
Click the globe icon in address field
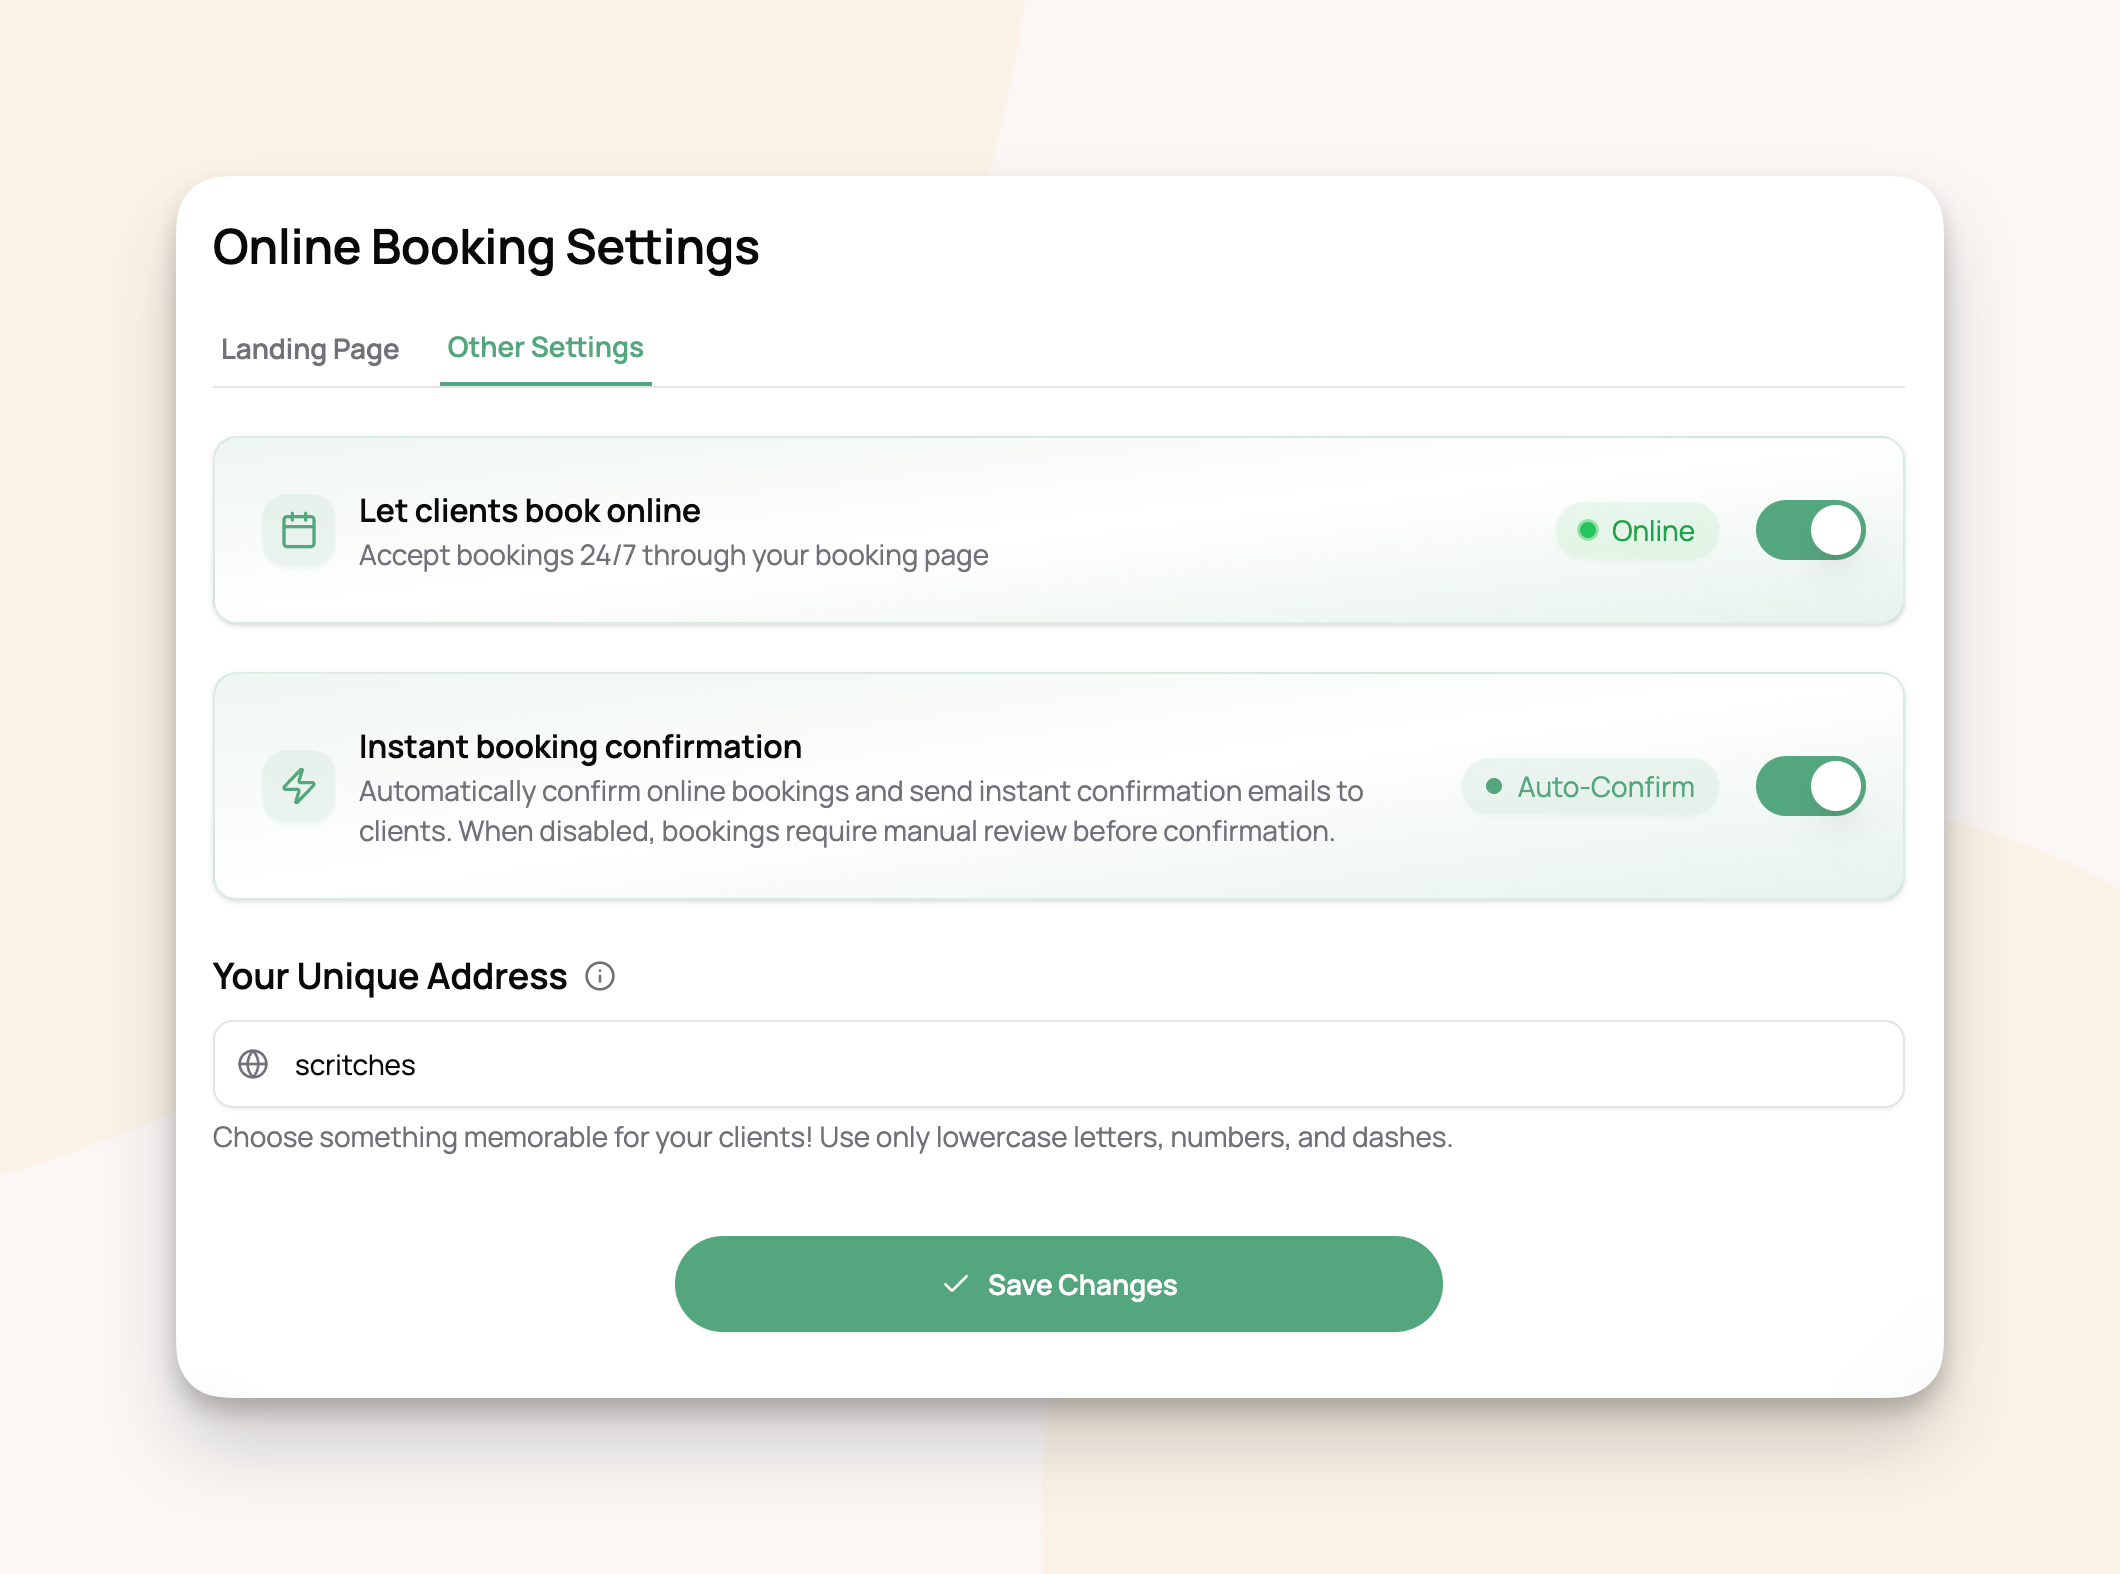tap(253, 1064)
